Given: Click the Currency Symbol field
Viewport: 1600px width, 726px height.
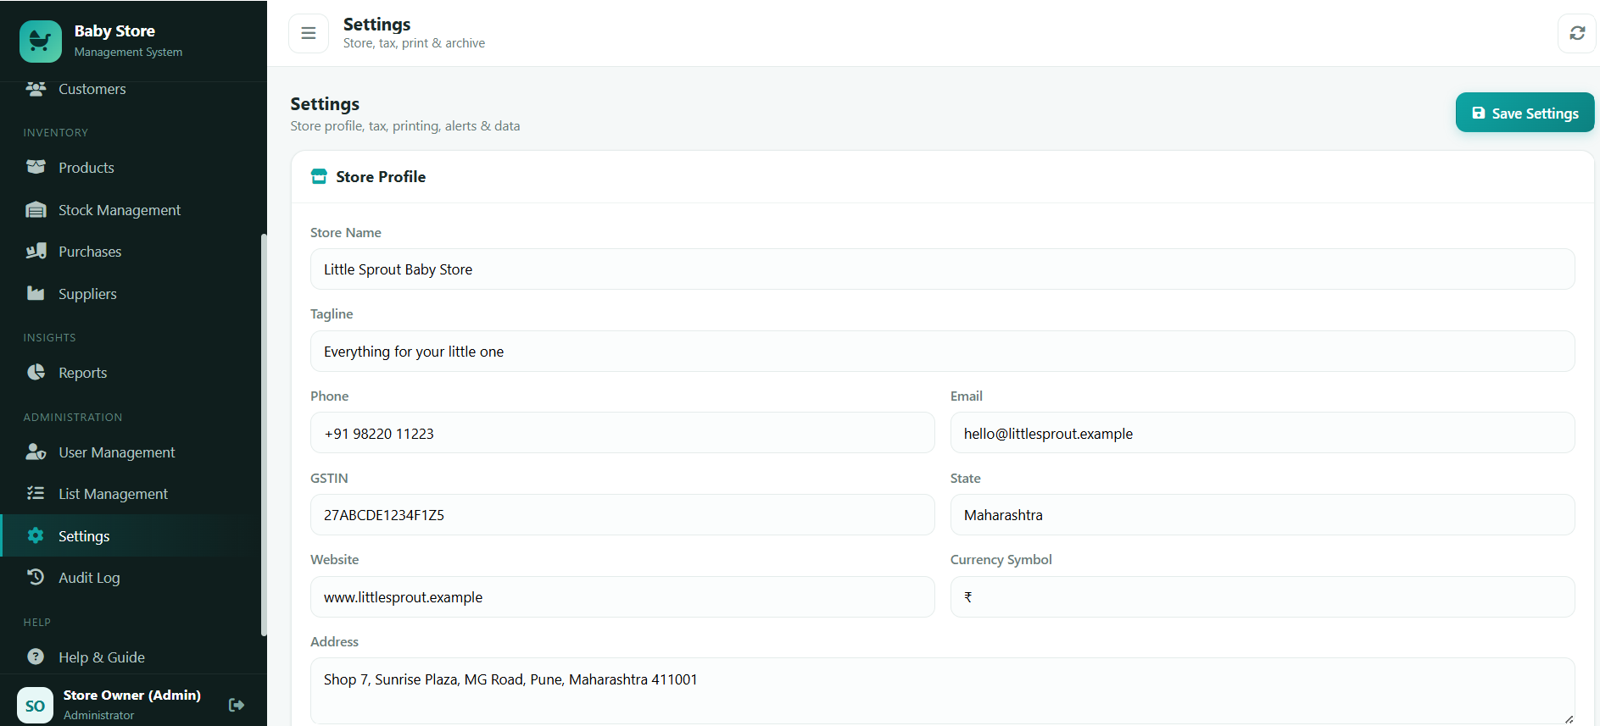Looking at the screenshot, I should [x=1262, y=597].
